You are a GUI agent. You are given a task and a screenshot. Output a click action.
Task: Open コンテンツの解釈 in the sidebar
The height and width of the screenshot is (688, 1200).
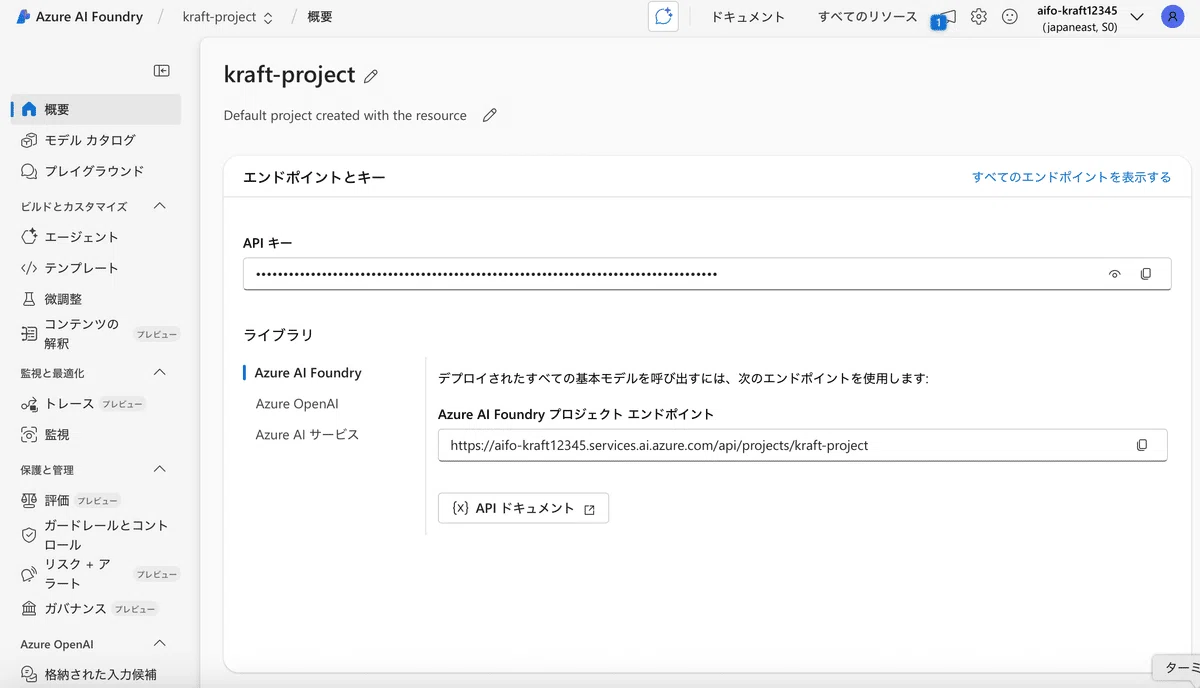click(97, 334)
